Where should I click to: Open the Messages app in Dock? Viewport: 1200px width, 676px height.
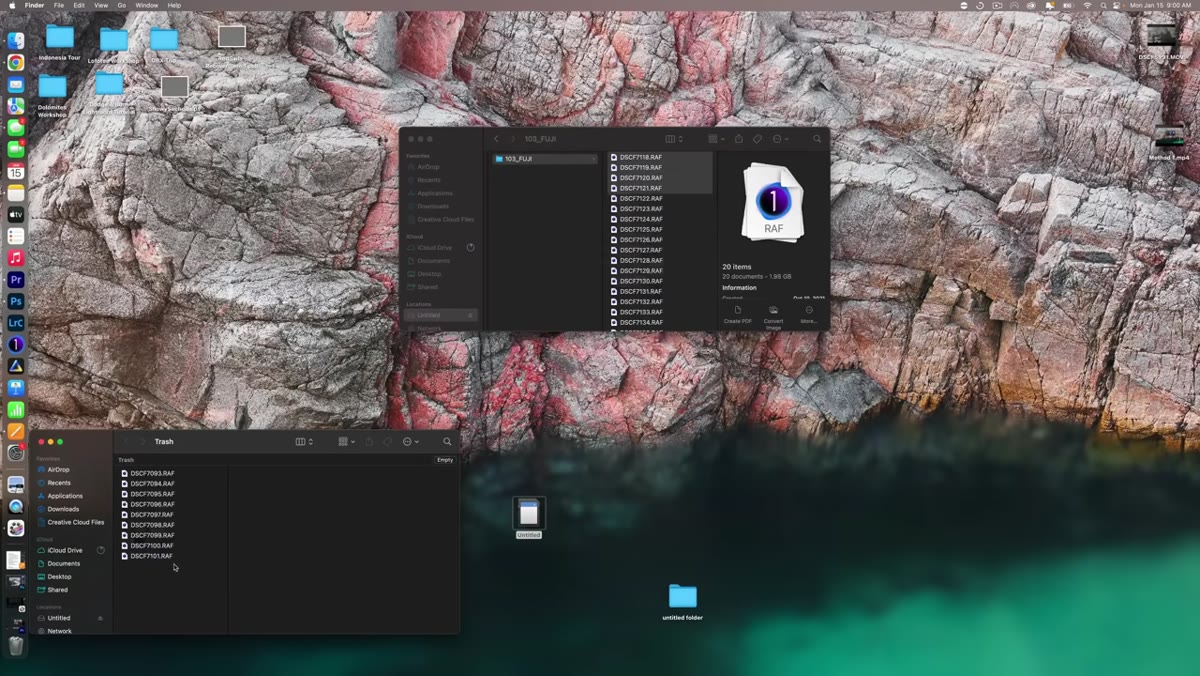click(16, 128)
